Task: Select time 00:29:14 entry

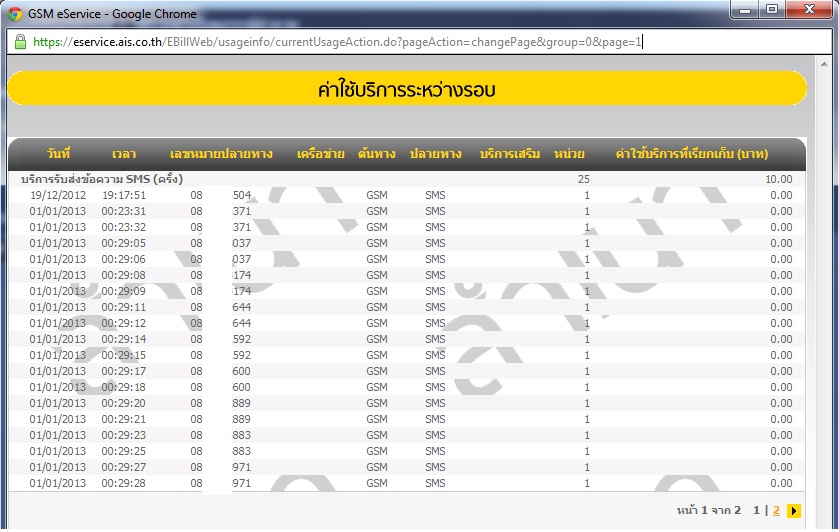Action: 124,339
